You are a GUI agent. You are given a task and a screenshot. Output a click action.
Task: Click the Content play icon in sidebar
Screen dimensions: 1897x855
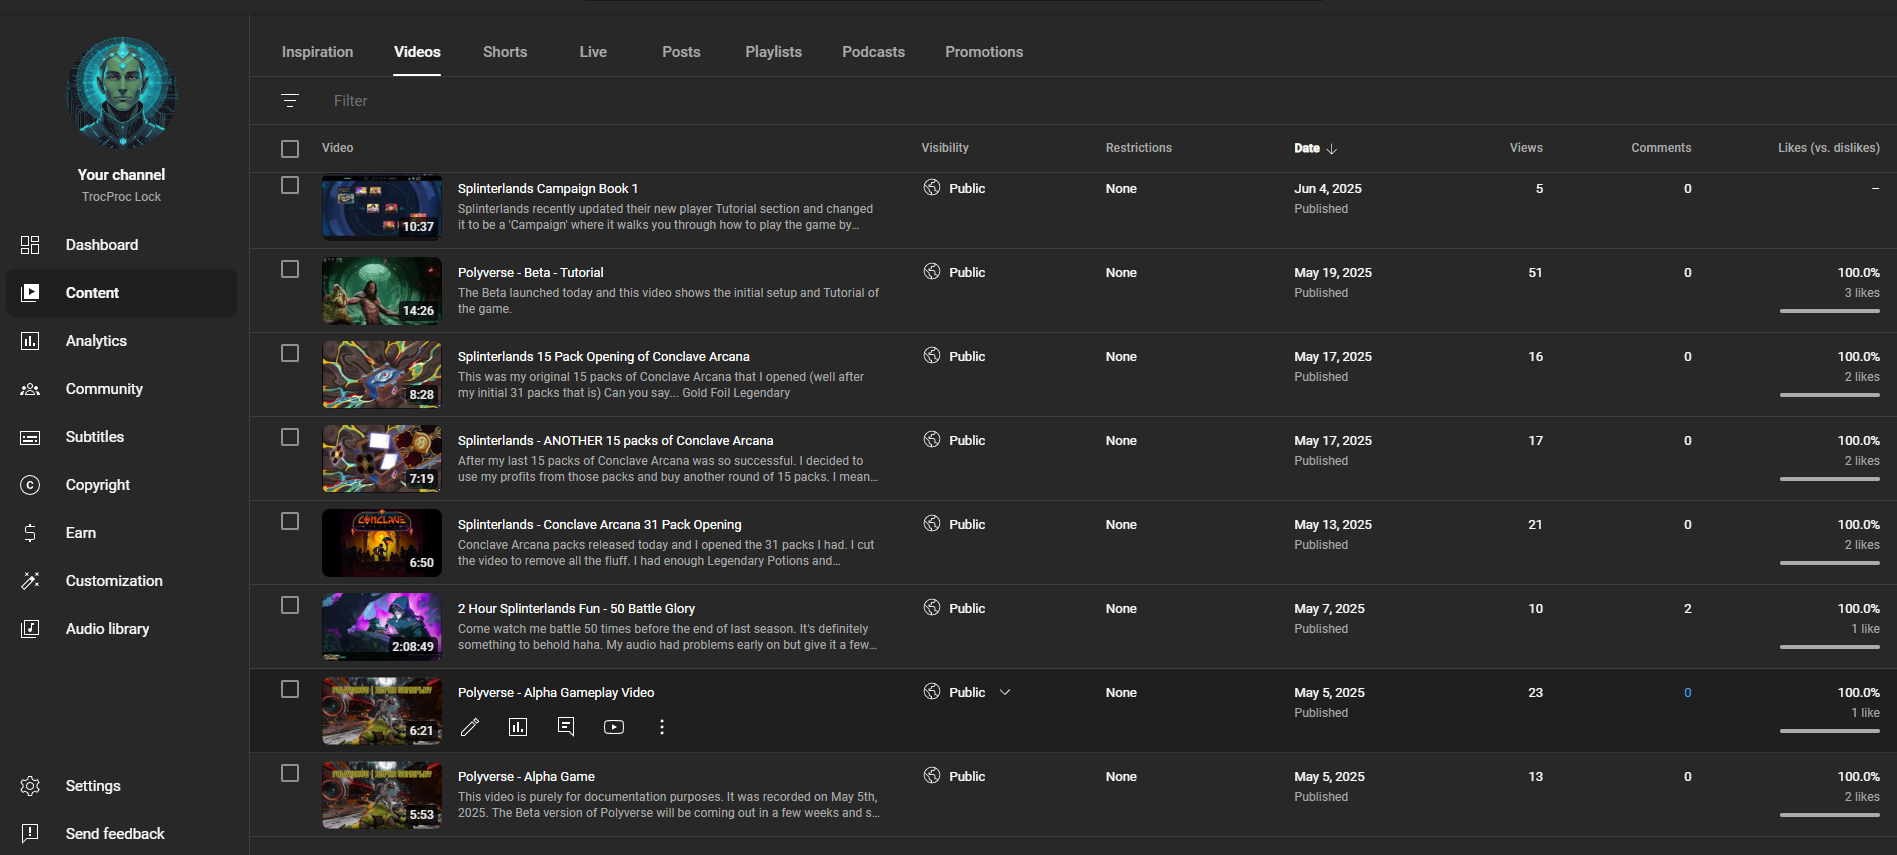(30, 293)
